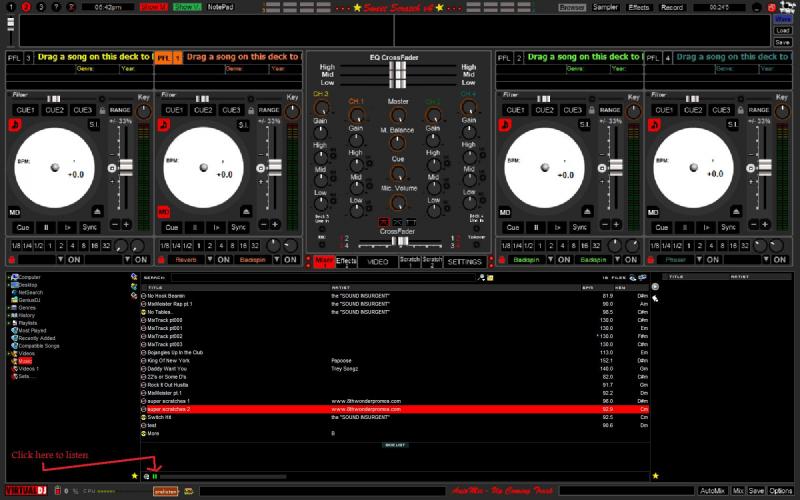Click the Cue button on deck 2
This screenshot has height=500, width=800.
click(x=513, y=228)
